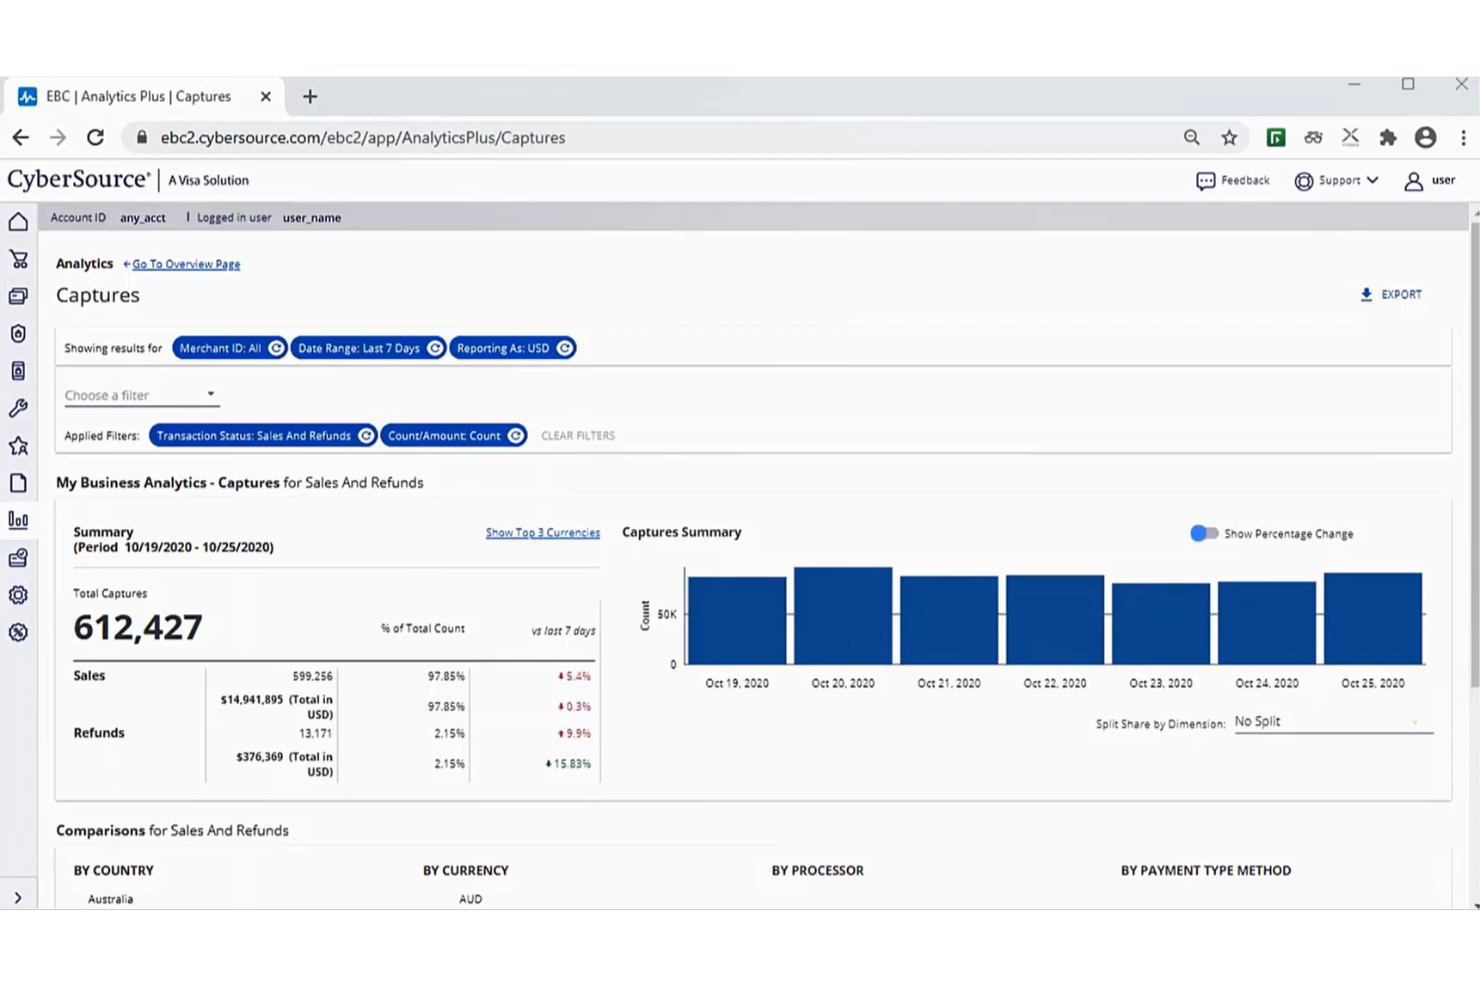
Task: Open the bar chart Analytics sidebar icon
Action: pos(18,519)
